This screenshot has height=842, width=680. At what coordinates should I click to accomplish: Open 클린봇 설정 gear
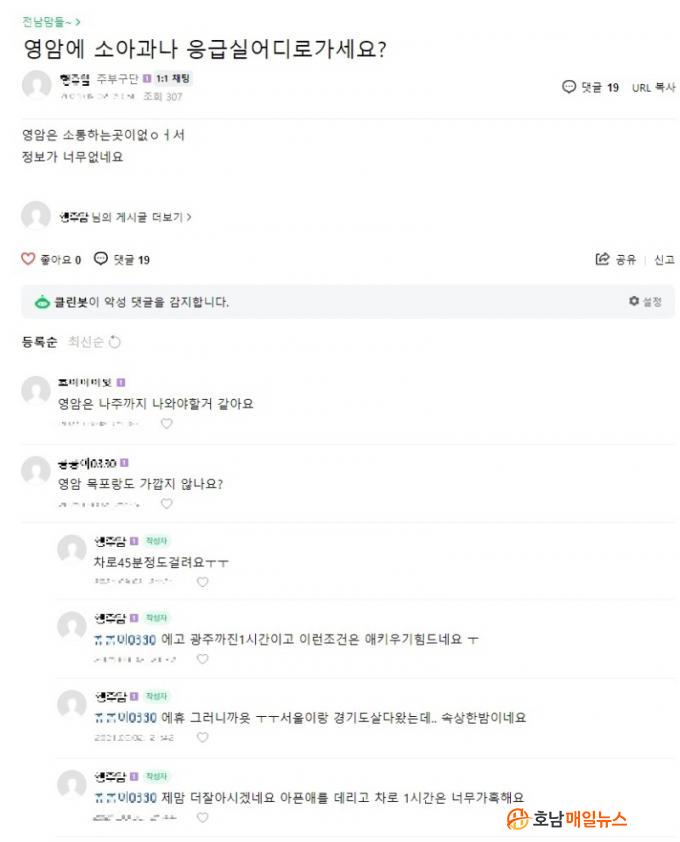634,301
